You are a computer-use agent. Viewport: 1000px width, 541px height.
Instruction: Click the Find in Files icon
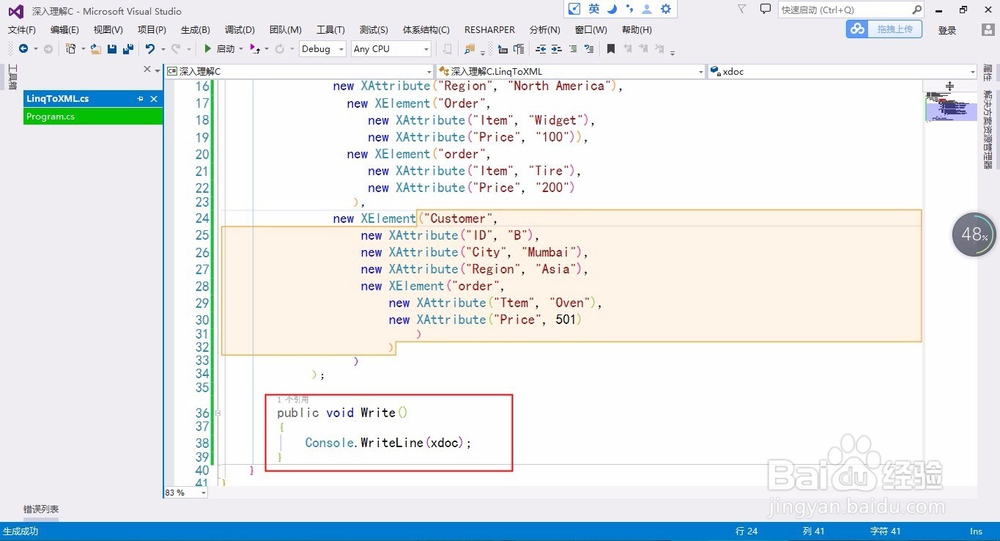[470, 48]
